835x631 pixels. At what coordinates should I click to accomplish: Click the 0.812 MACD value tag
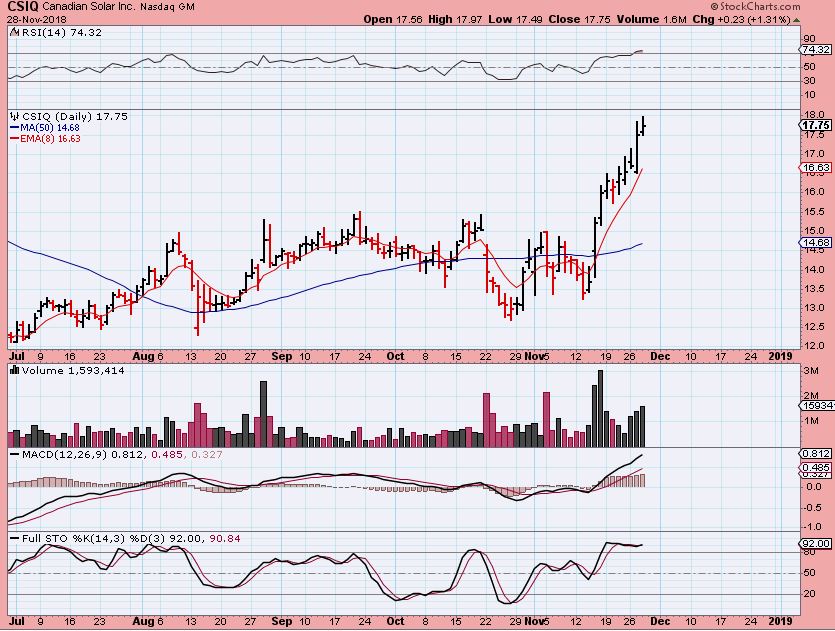(816, 454)
